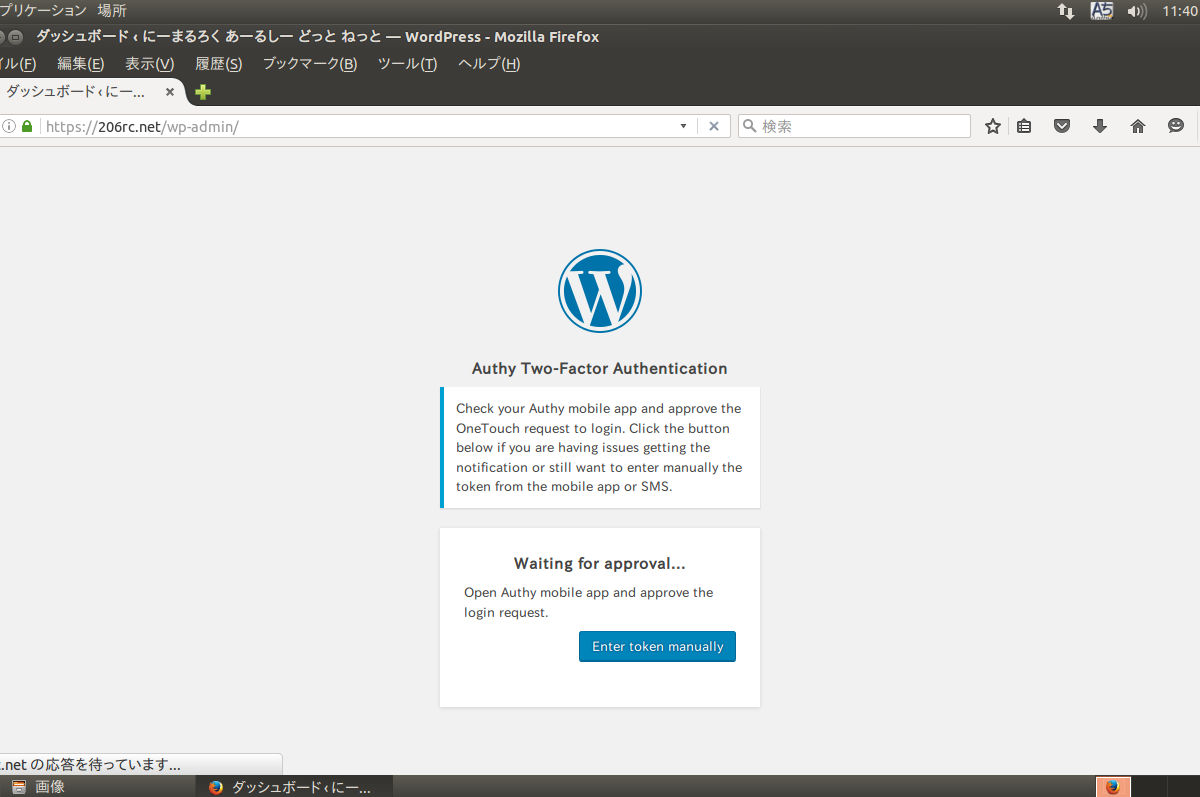Open the 編集(E) menu
Image resolution: width=1200 pixels, height=797 pixels.
pos(80,64)
